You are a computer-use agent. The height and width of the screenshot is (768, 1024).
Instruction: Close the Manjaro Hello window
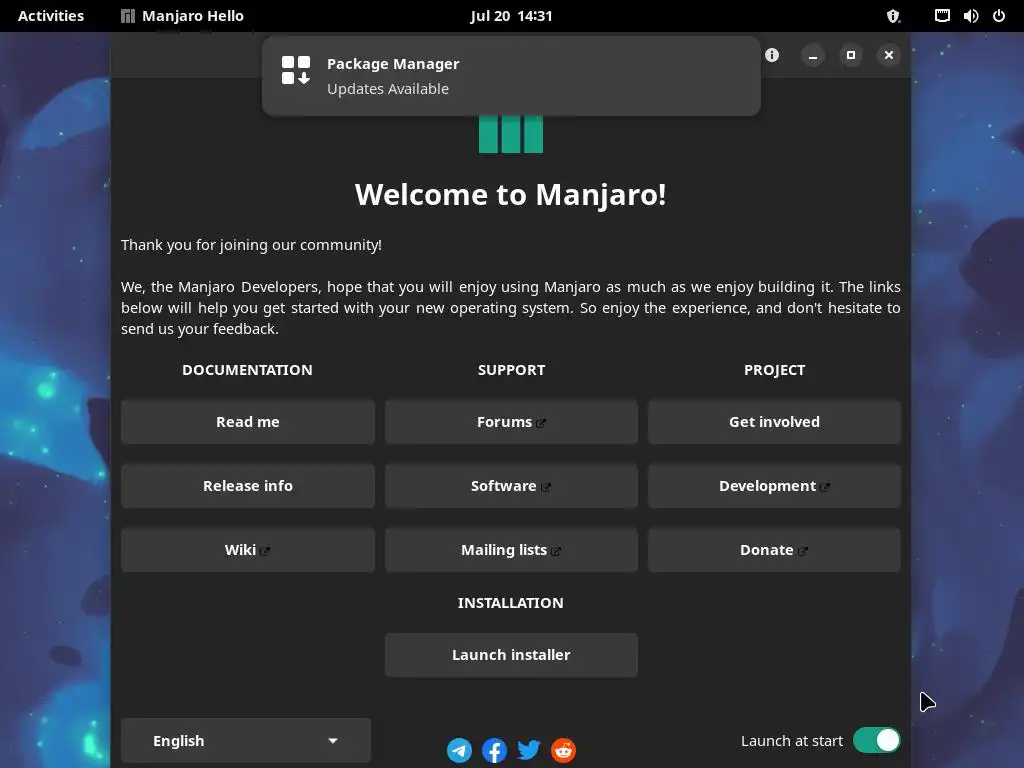point(889,56)
